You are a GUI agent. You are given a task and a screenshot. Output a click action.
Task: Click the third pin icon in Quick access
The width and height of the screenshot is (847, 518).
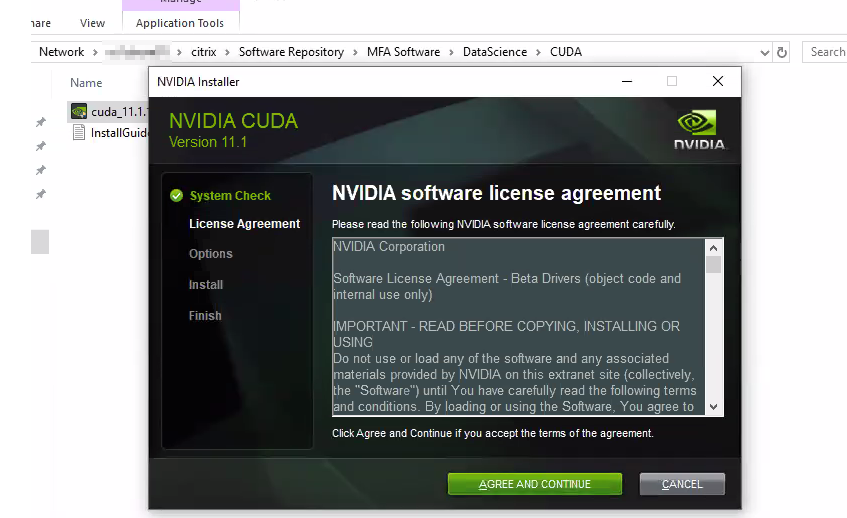(x=41, y=170)
